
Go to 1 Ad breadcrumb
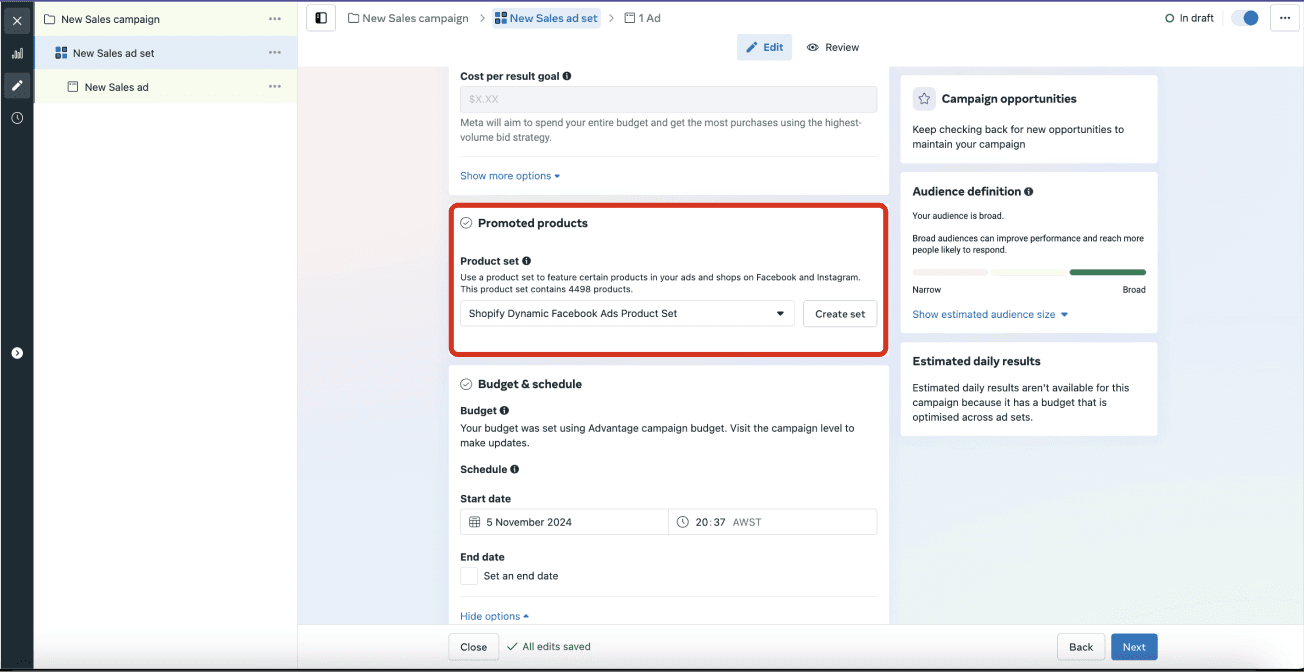(642, 18)
